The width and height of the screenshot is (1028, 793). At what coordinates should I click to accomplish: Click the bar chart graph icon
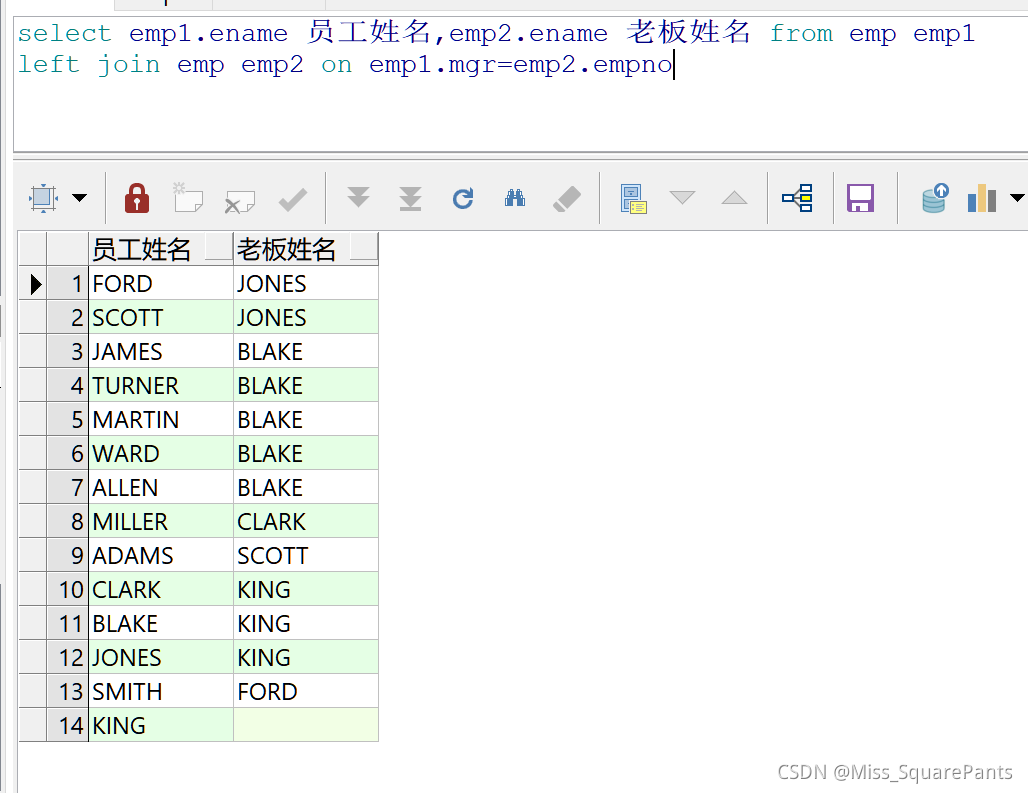(x=981, y=198)
